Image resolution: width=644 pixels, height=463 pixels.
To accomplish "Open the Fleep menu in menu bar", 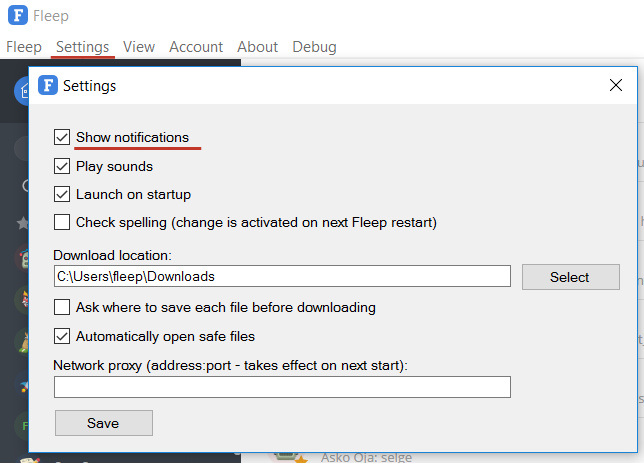I will coord(24,47).
